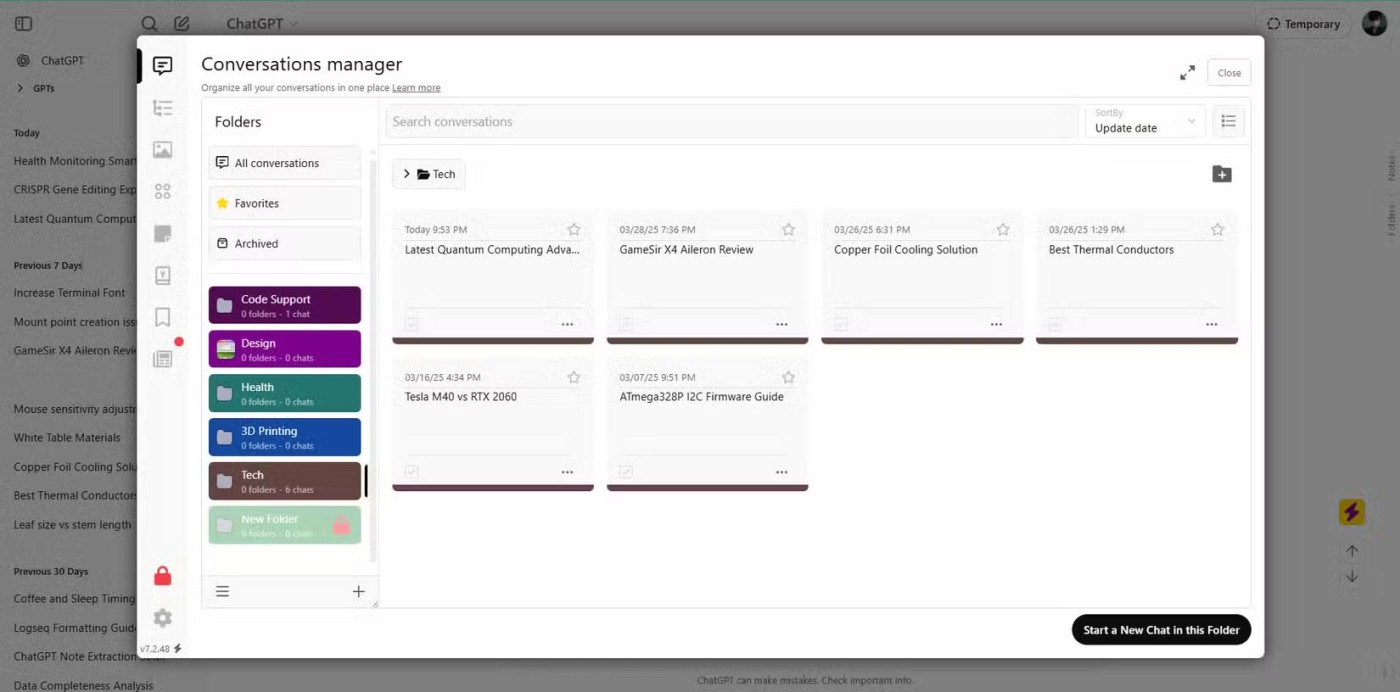Select All conversations in Folders panel

[x=284, y=163]
